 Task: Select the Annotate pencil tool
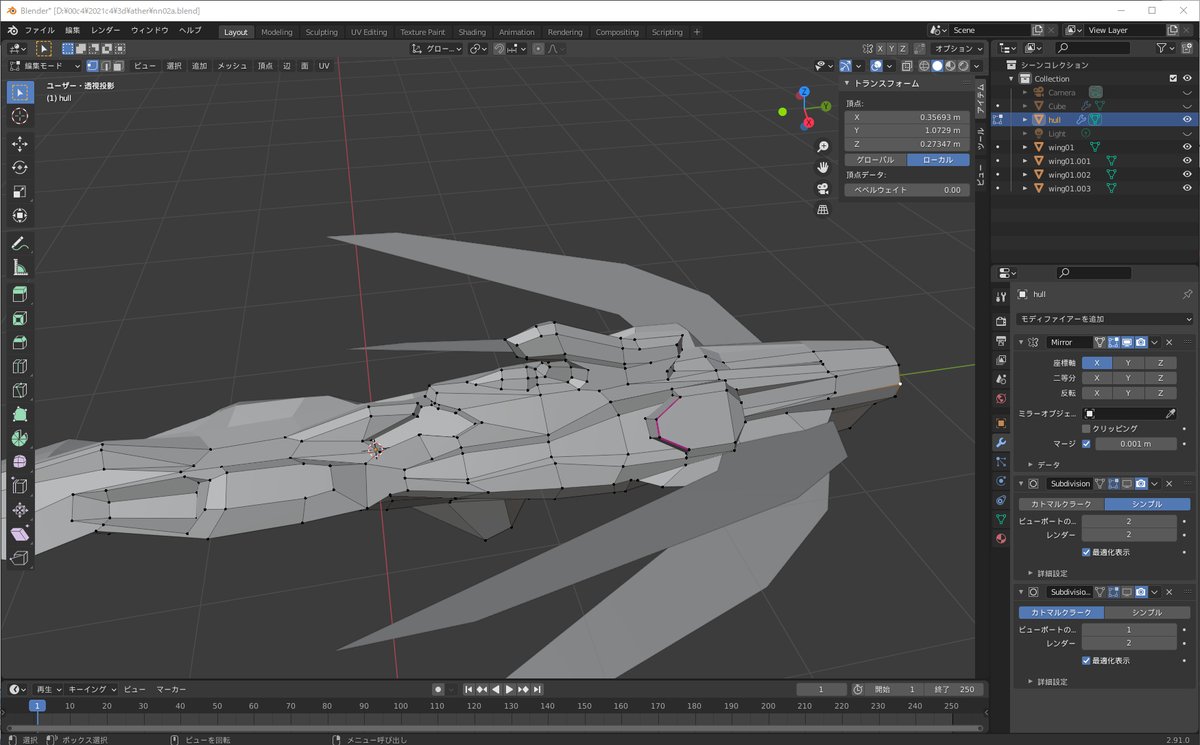coord(20,244)
